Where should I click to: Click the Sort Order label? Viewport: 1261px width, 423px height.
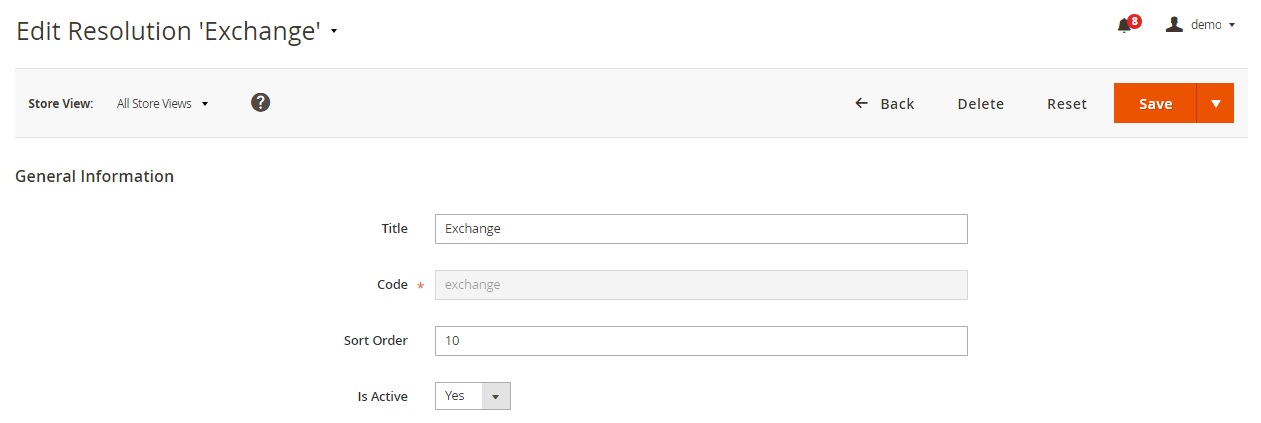[376, 341]
